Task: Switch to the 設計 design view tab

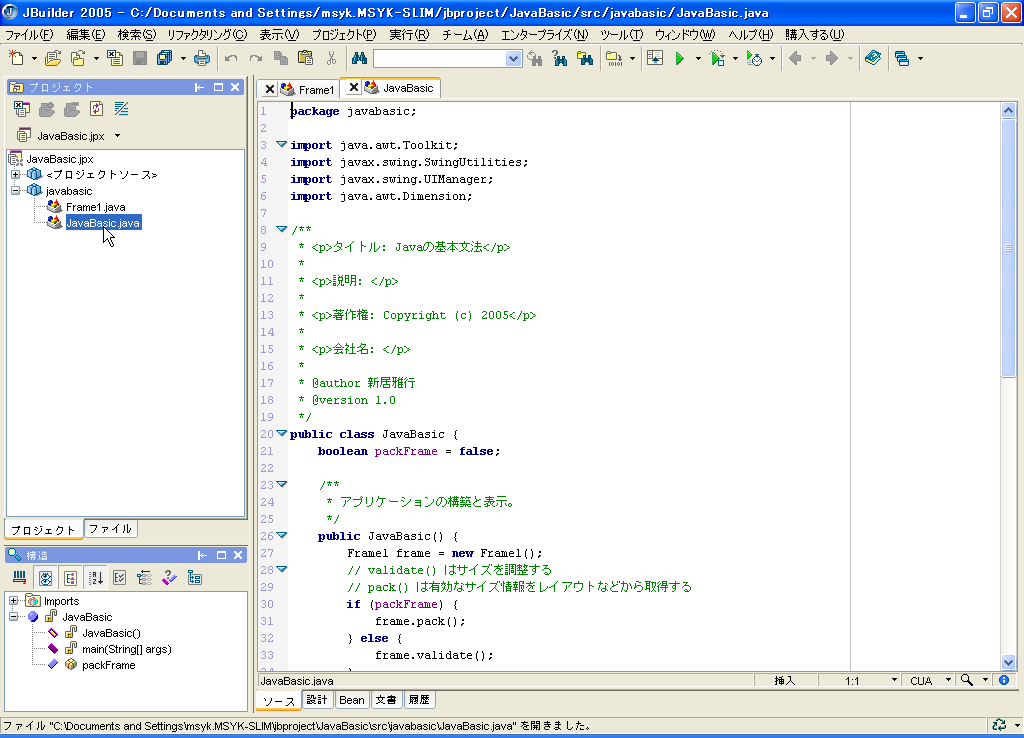Action: coord(317,700)
